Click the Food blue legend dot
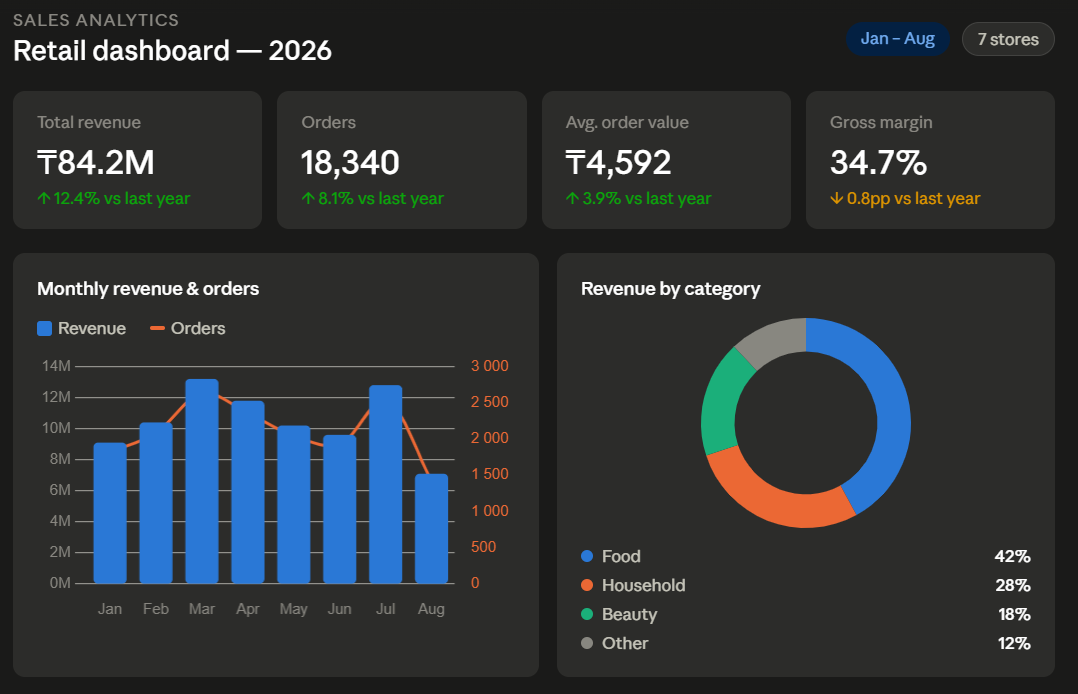Screen dimensions: 1078x694 coord(587,556)
